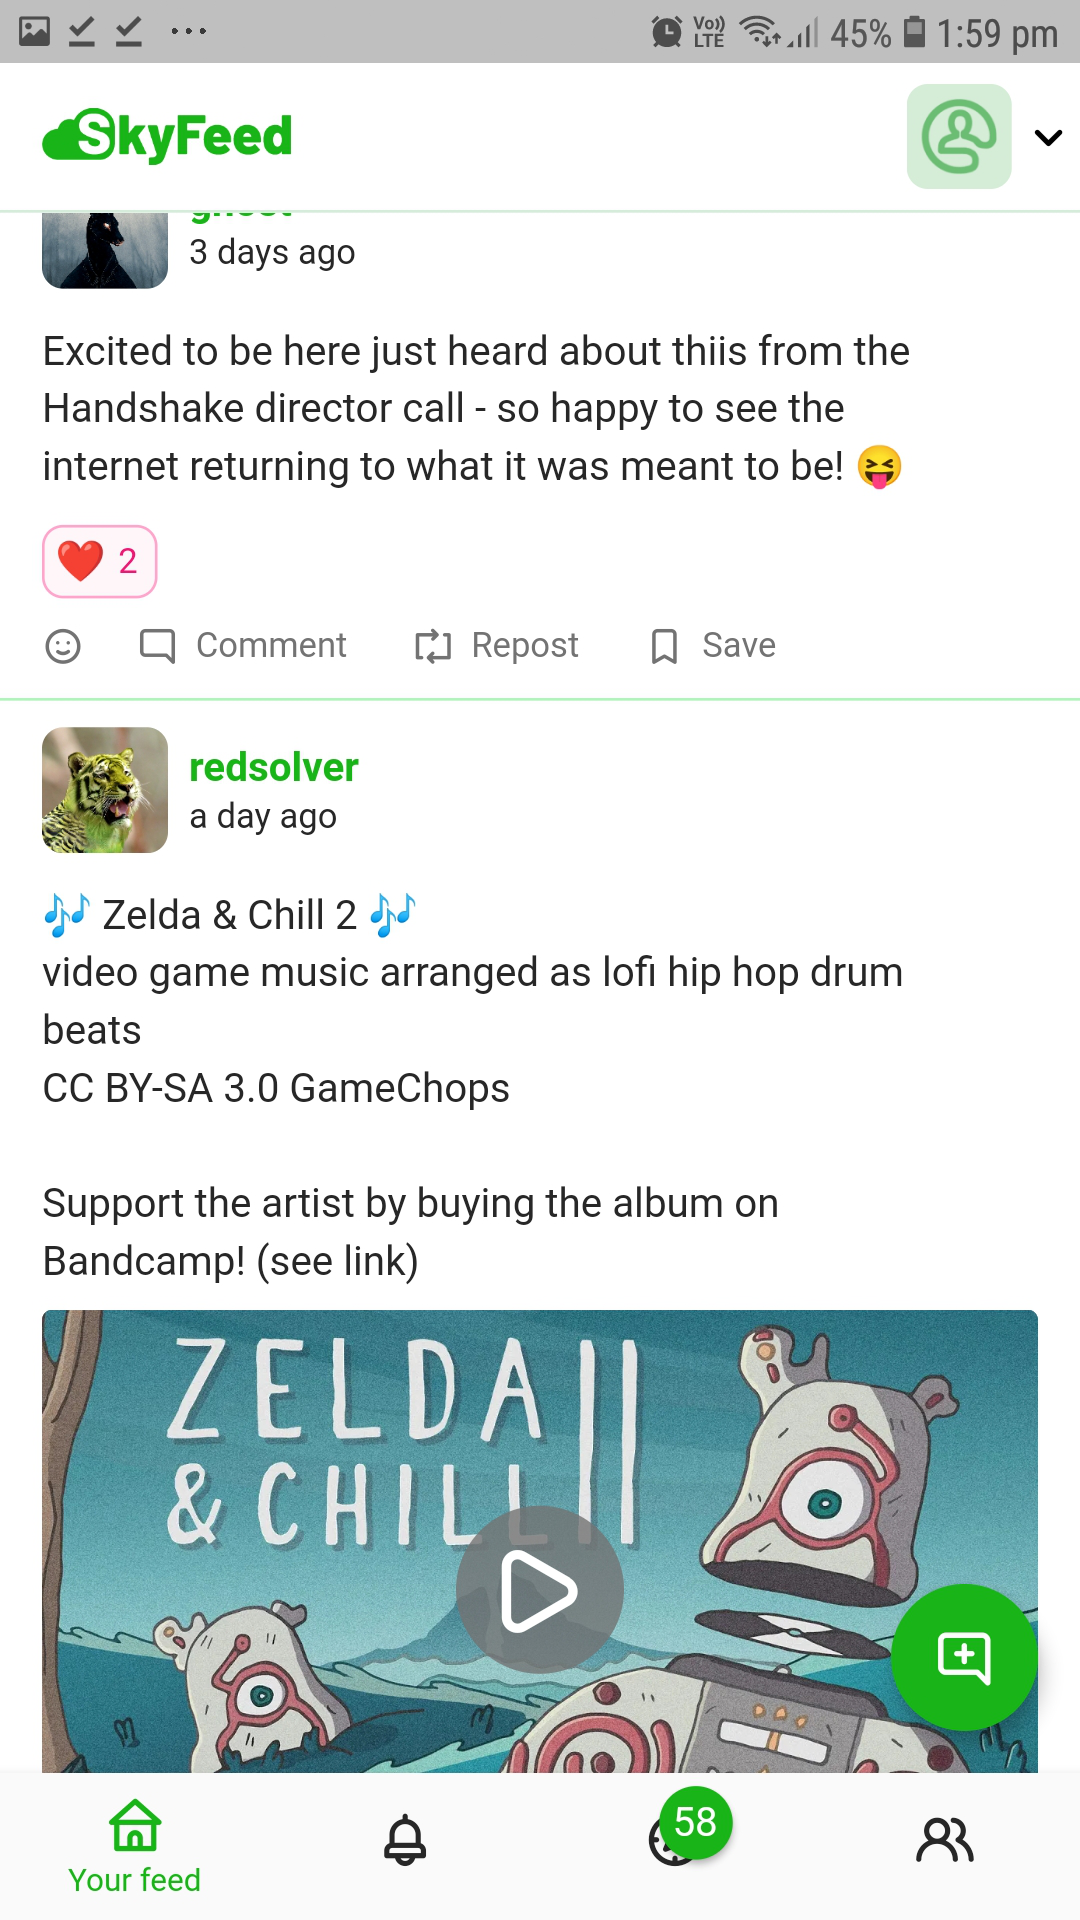Save the post with bookmark
This screenshot has width=1080, height=1920.
pos(713,646)
